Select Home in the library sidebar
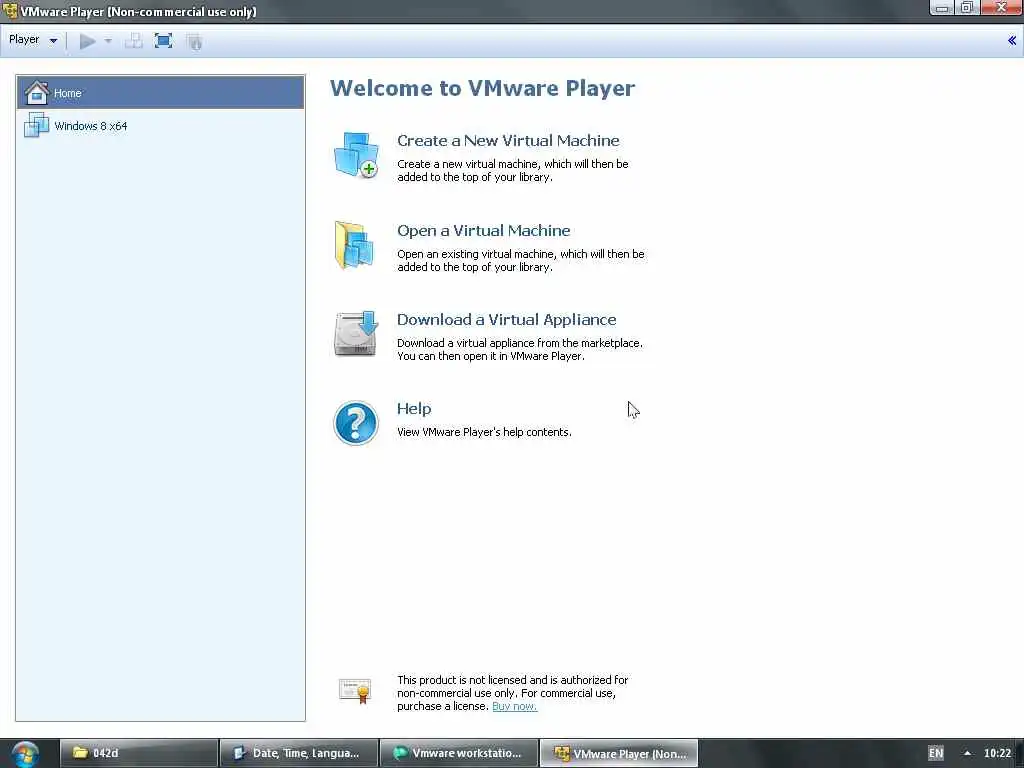This screenshot has height=768, width=1024. [161, 93]
